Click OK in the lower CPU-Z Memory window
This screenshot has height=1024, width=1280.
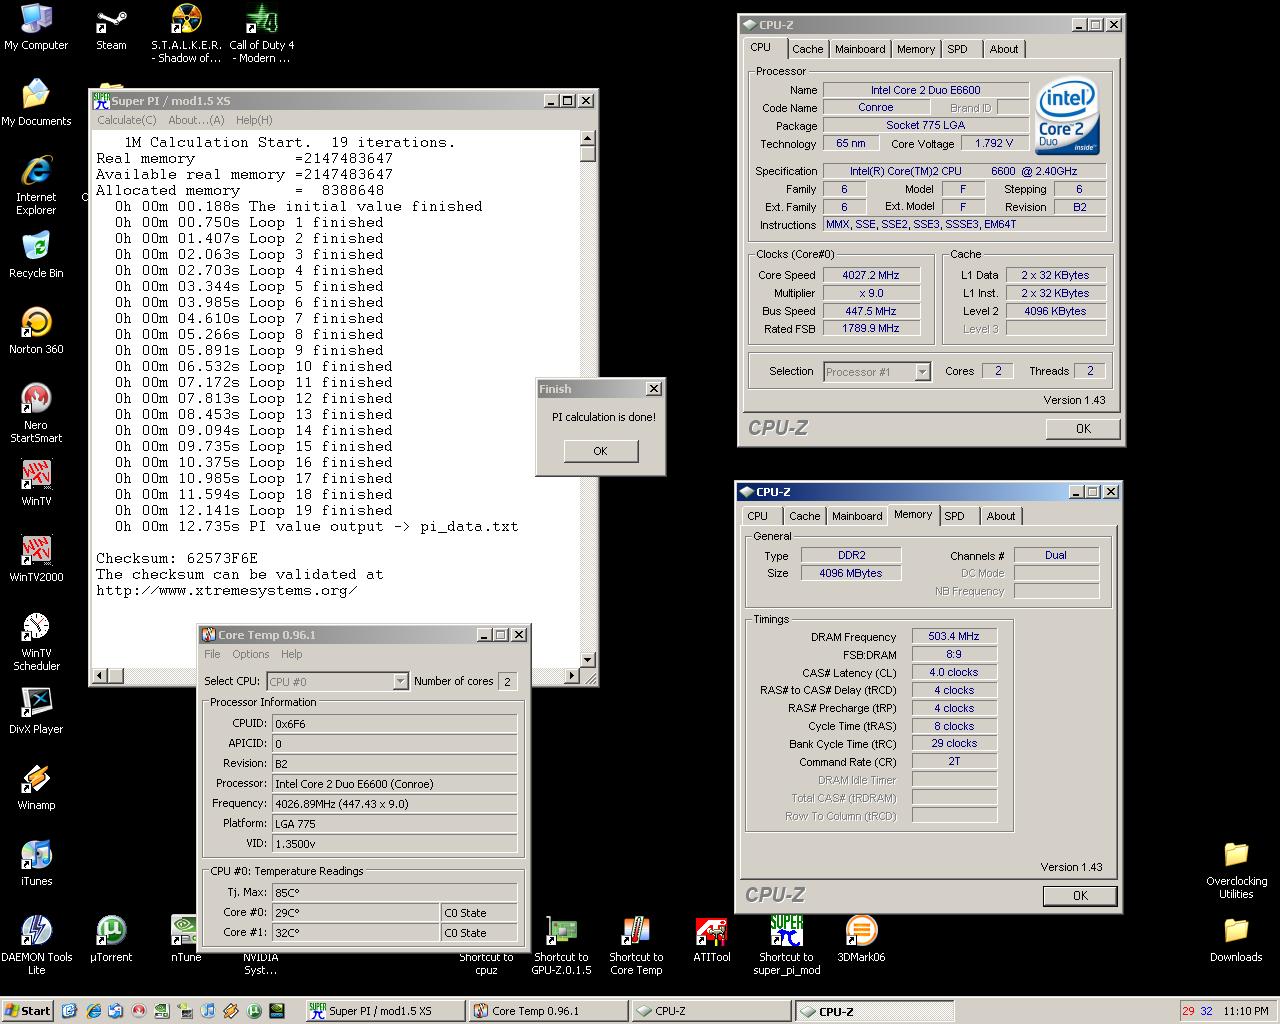pos(1080,895)
